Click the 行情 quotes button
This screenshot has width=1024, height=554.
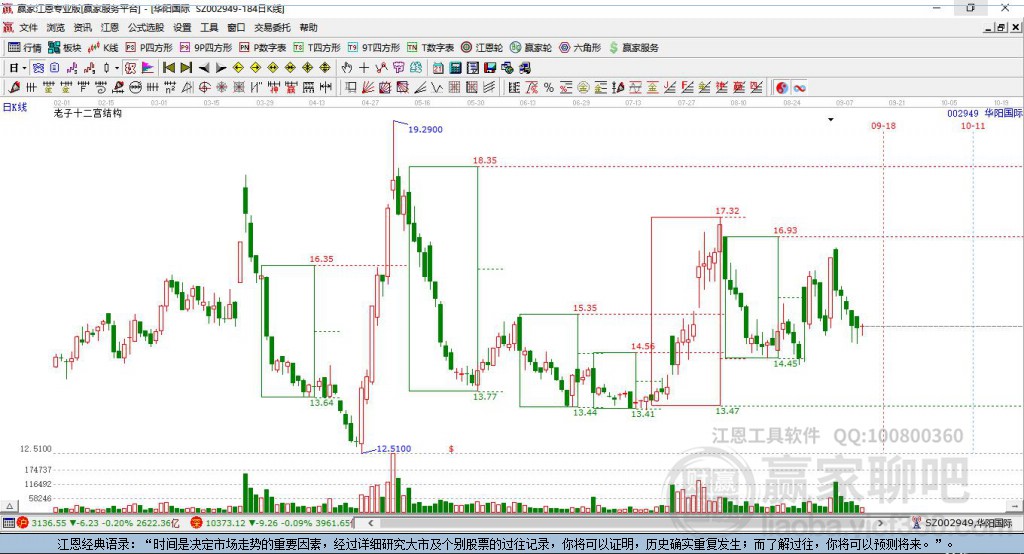click(25, 48)
